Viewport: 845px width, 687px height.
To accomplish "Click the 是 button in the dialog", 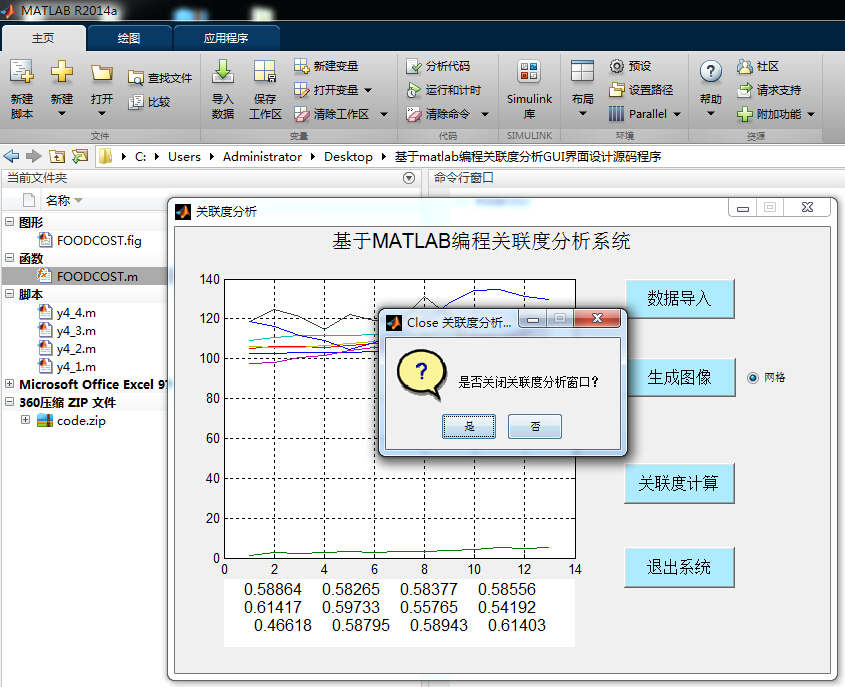I will (469, 426).
